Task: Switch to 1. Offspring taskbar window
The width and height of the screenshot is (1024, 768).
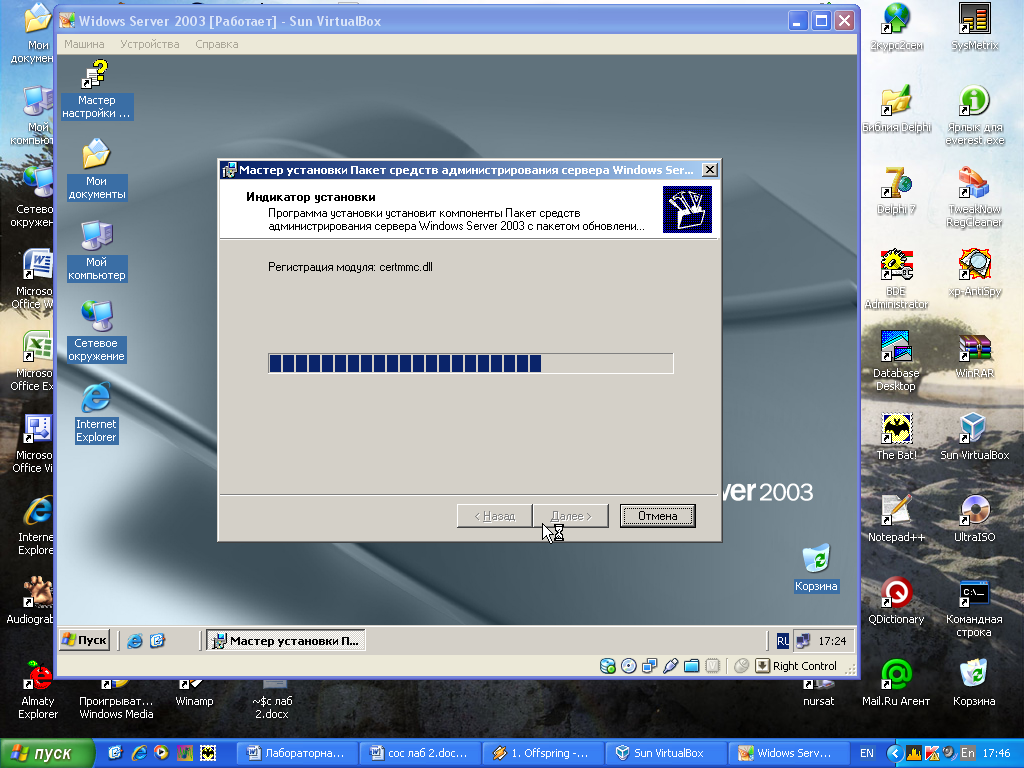Action: point(543,753)
